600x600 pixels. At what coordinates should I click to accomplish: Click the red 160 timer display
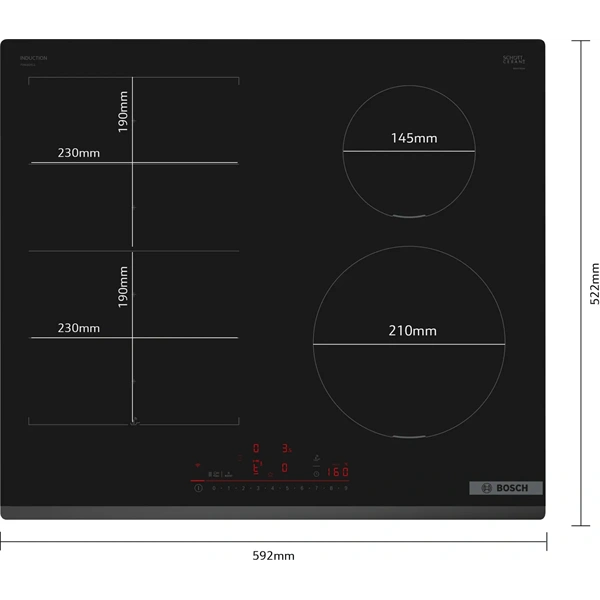[337, 472]
